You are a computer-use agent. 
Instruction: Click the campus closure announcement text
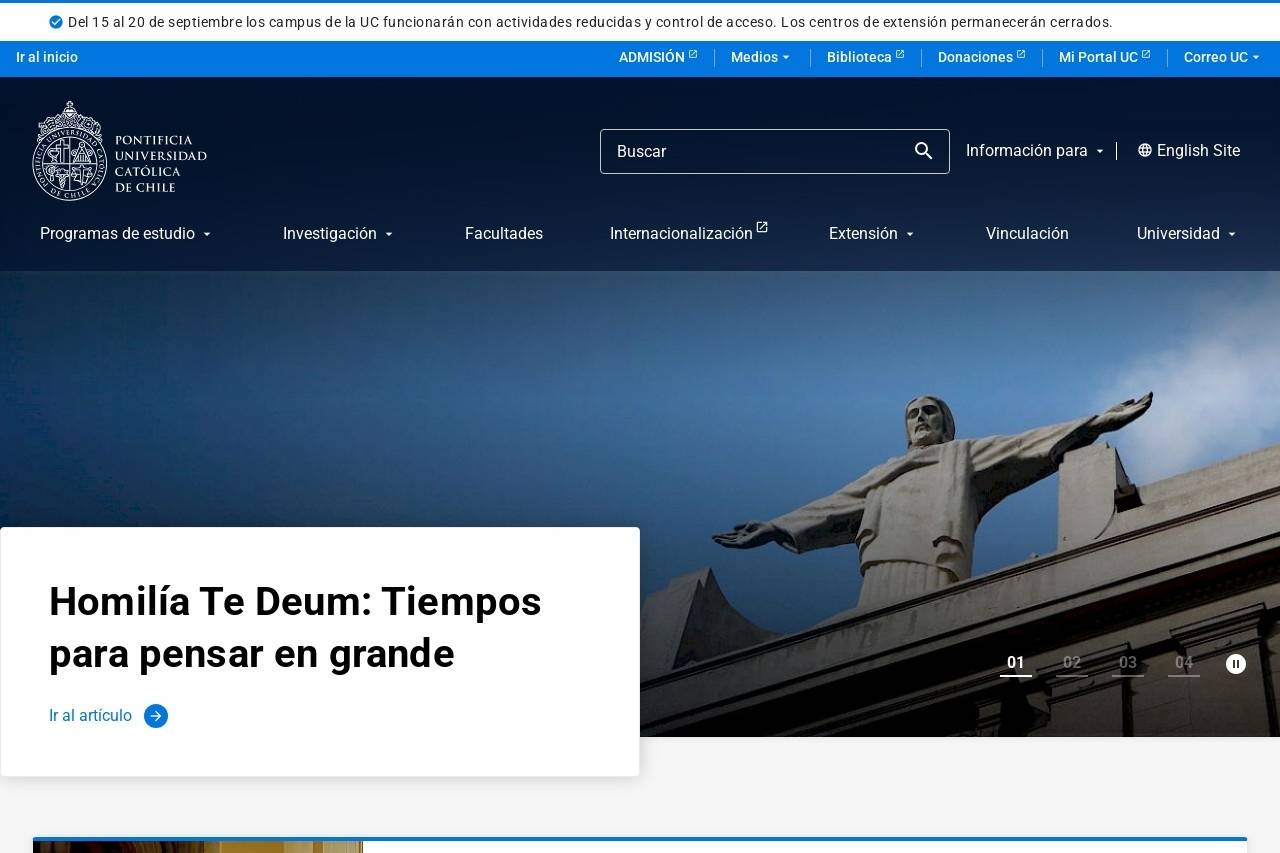pyautogui.click(x=590, y=22)
